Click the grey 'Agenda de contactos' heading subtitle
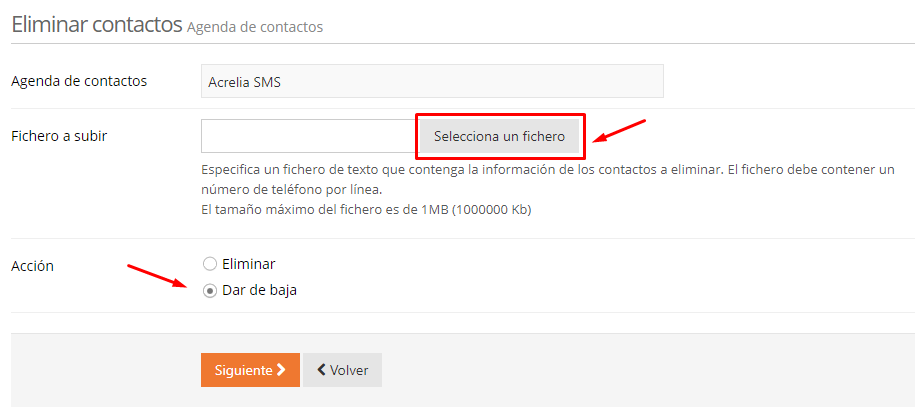This screenshot has width=923, height=419. 255,27
